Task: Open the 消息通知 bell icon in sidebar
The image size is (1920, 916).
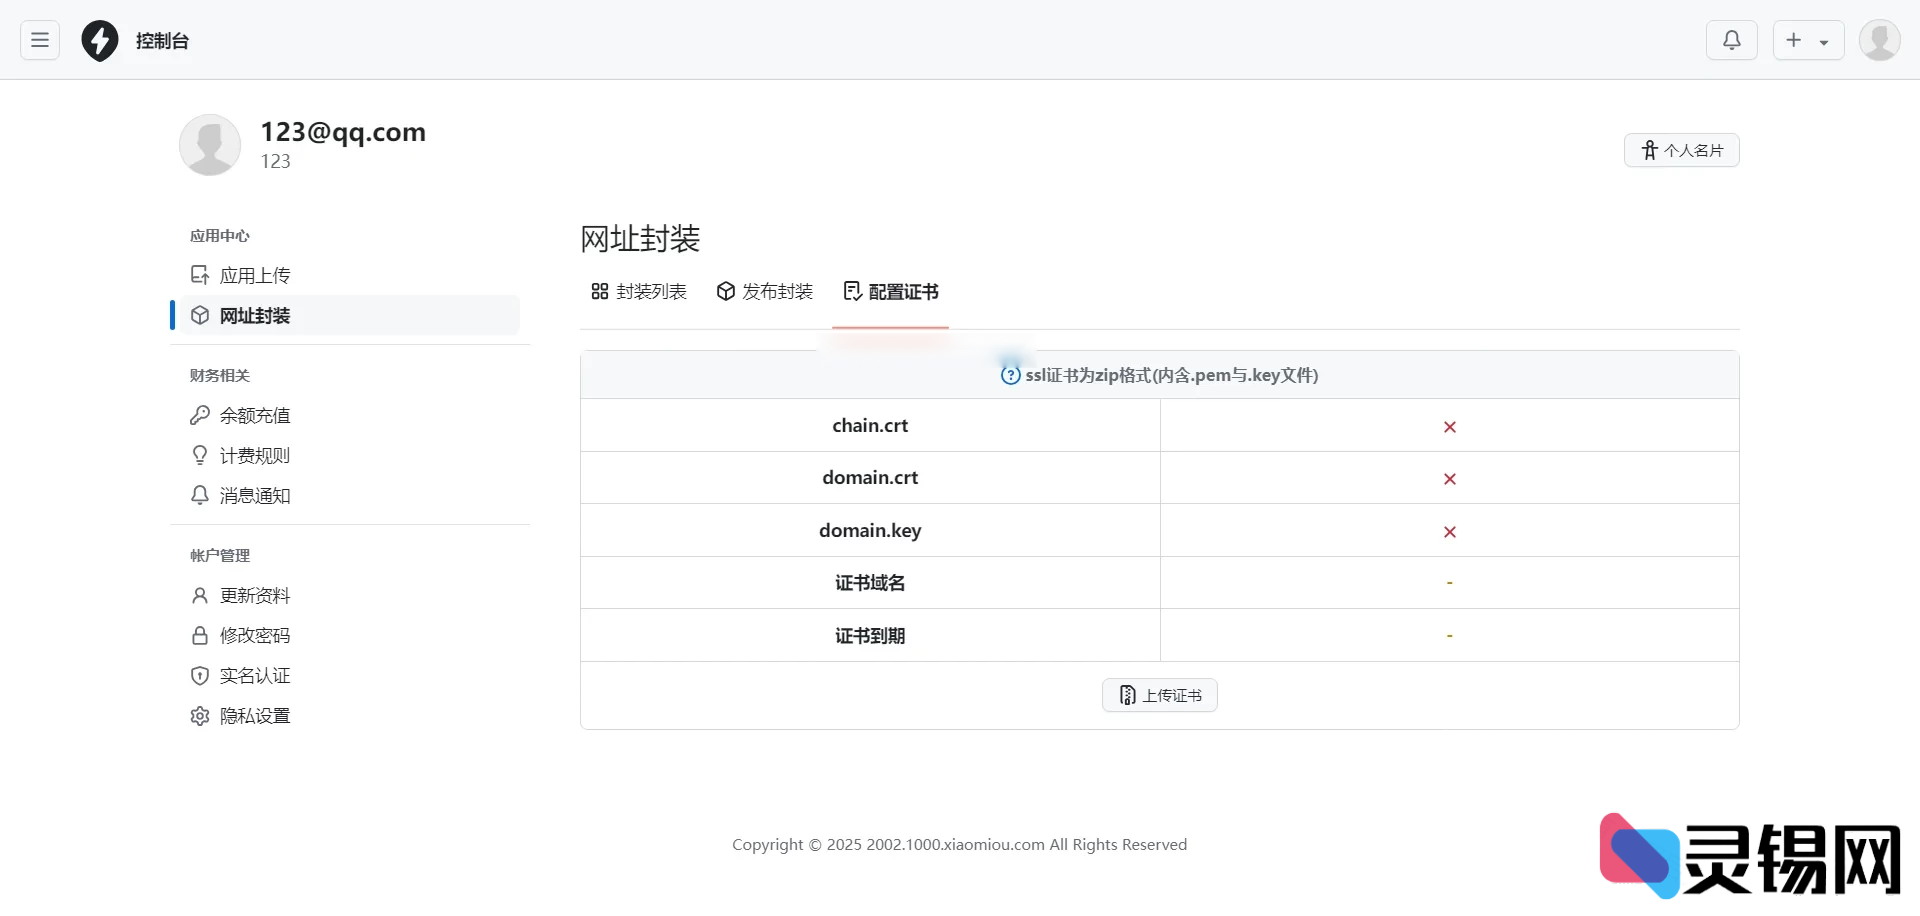Action: 199,495
